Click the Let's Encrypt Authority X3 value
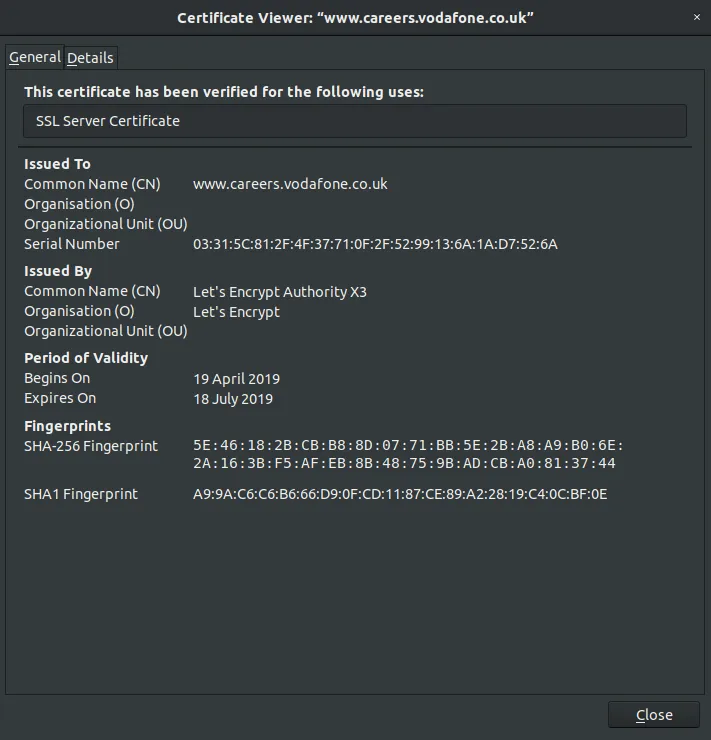 [280, 292]
